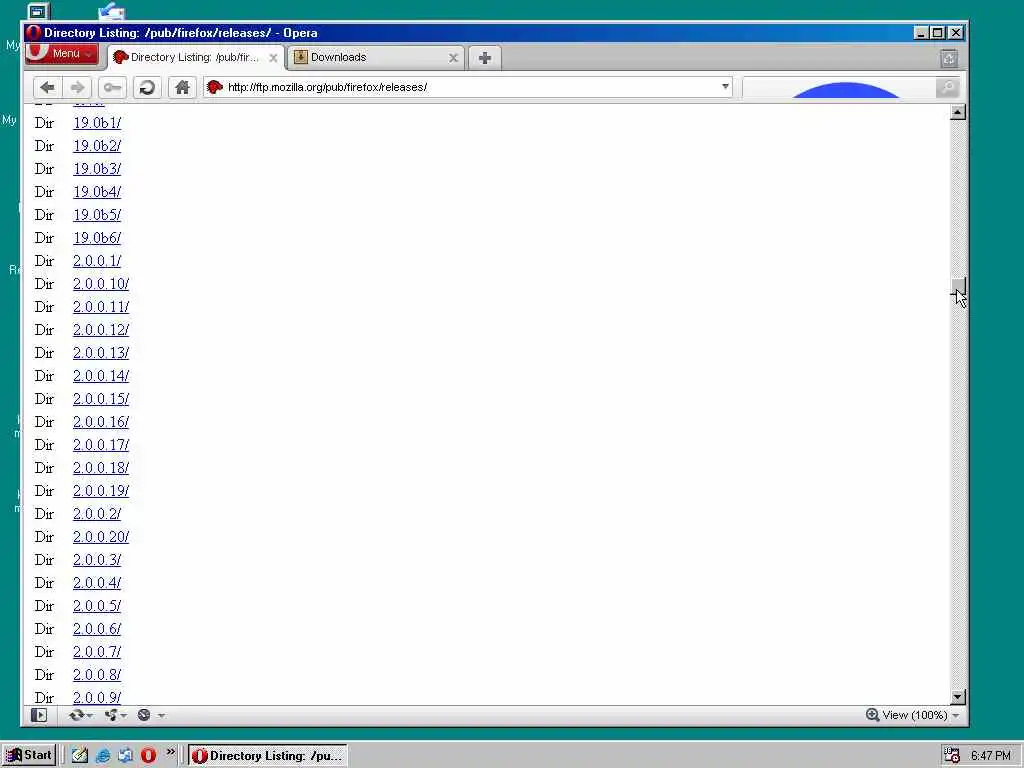The height and width of the screenshot is (768, 1024).
Task: Open the 2.0.0.15/ directory link
Action: pos(101,398)
